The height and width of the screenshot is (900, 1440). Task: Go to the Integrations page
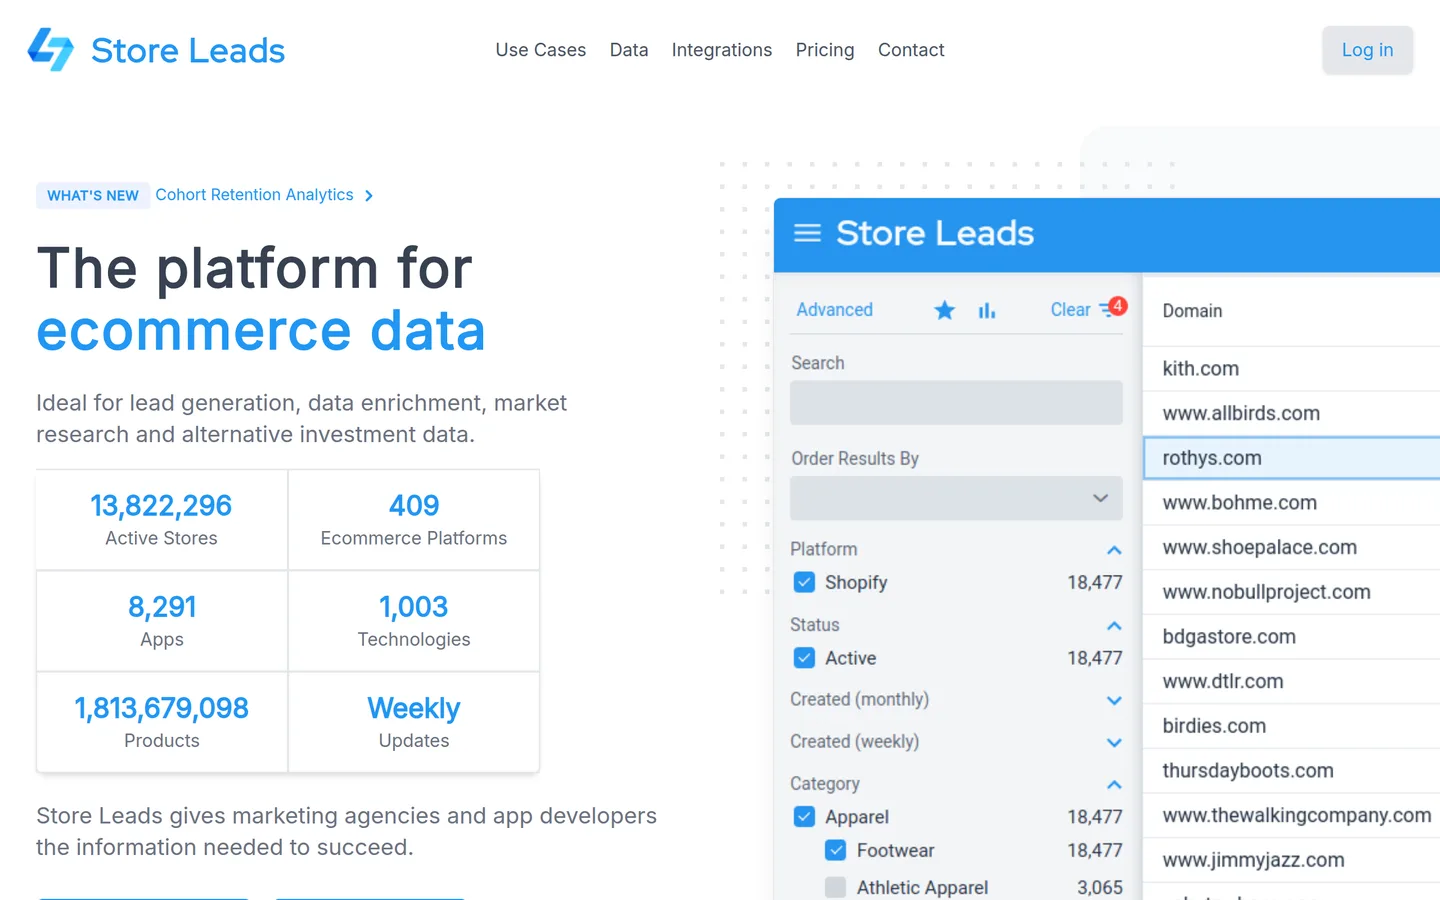click(722, 50)
